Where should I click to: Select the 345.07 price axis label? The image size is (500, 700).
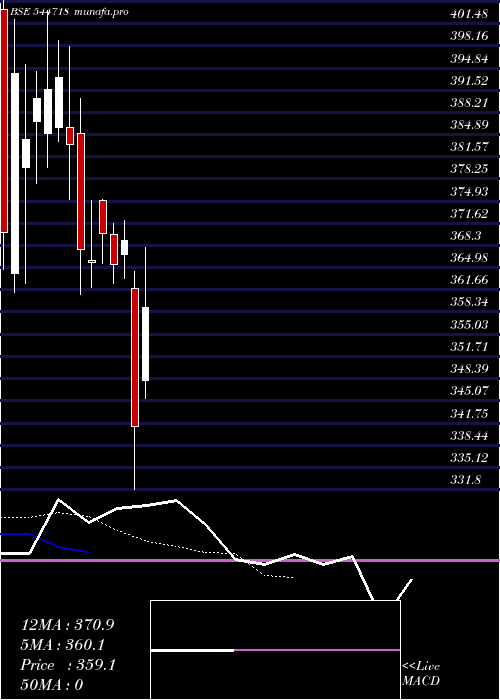[469, 391]
